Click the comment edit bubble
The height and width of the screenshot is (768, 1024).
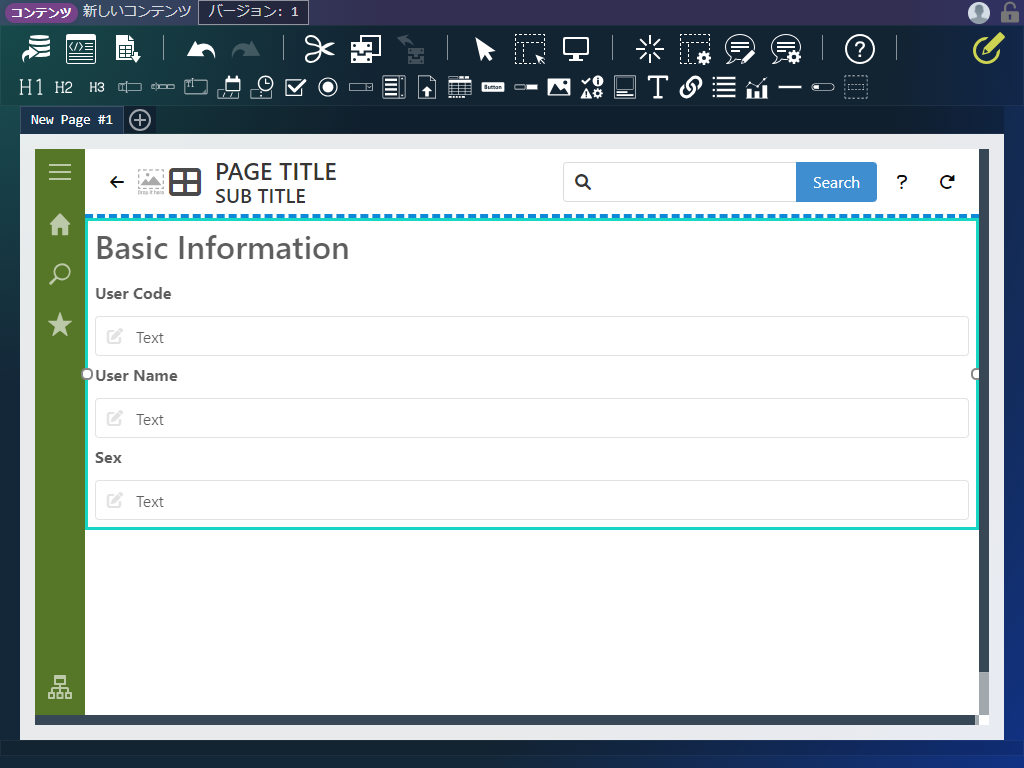pos(740,49)
